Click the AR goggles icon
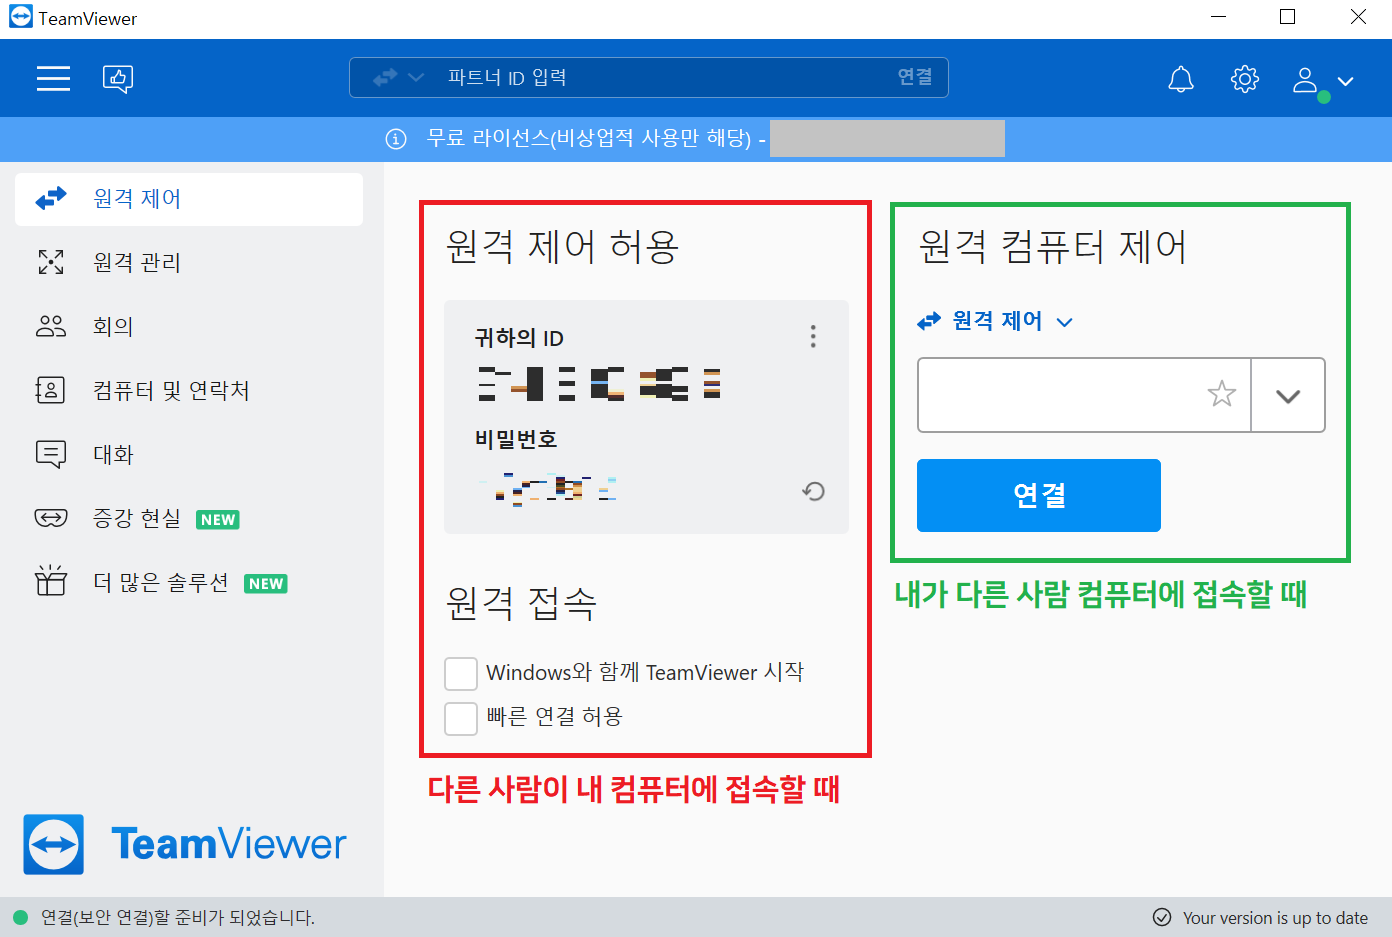The image size is (1392, 937). [51, 518]
